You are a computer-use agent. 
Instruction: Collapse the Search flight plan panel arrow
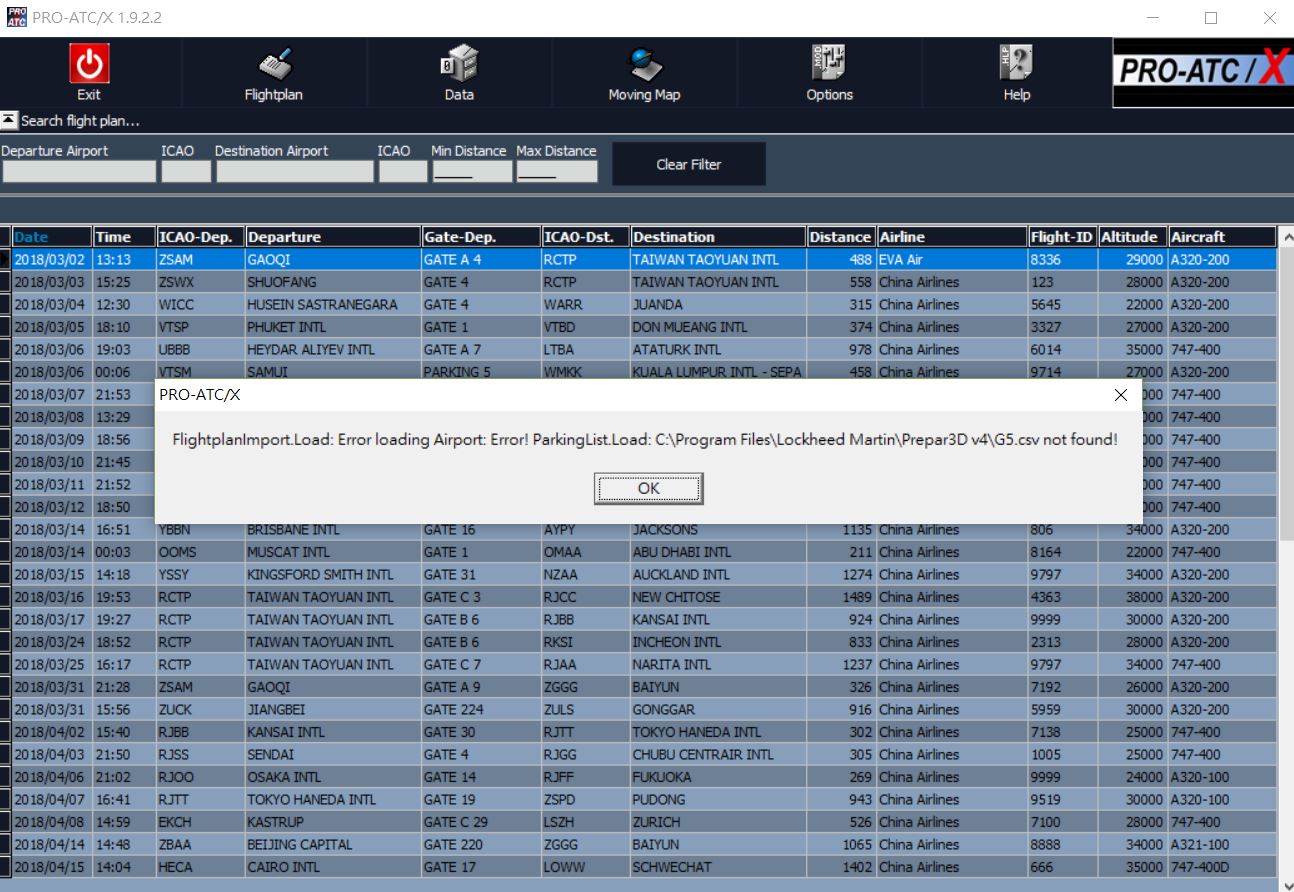pos(9,121)
